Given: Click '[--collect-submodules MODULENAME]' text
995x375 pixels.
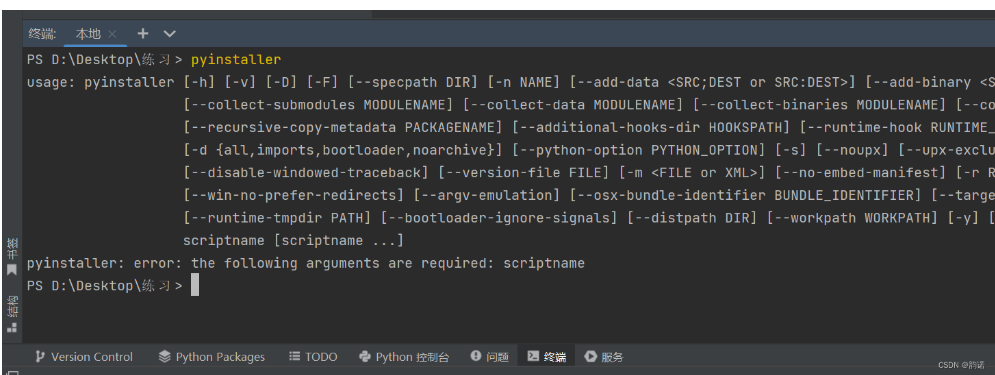Looking at the screenshot, I should 319,105.
